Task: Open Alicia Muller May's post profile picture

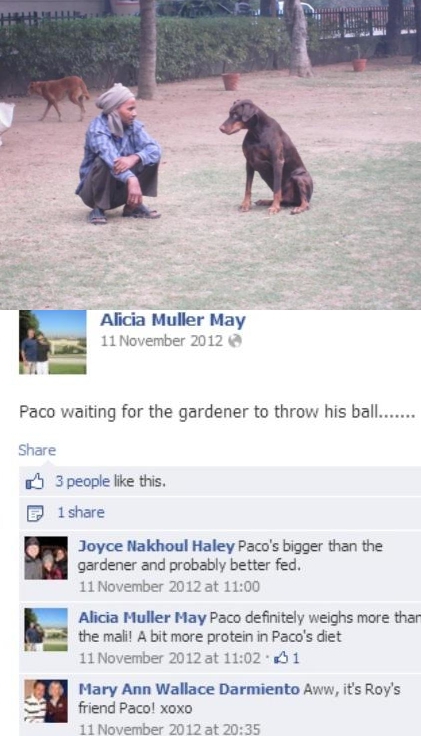Action: point(53,342)
